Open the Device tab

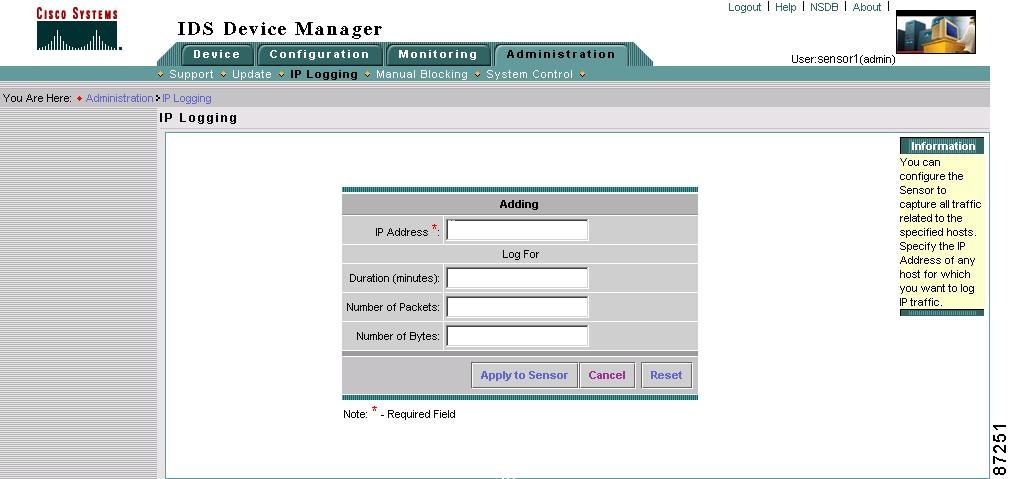[216, 55]
